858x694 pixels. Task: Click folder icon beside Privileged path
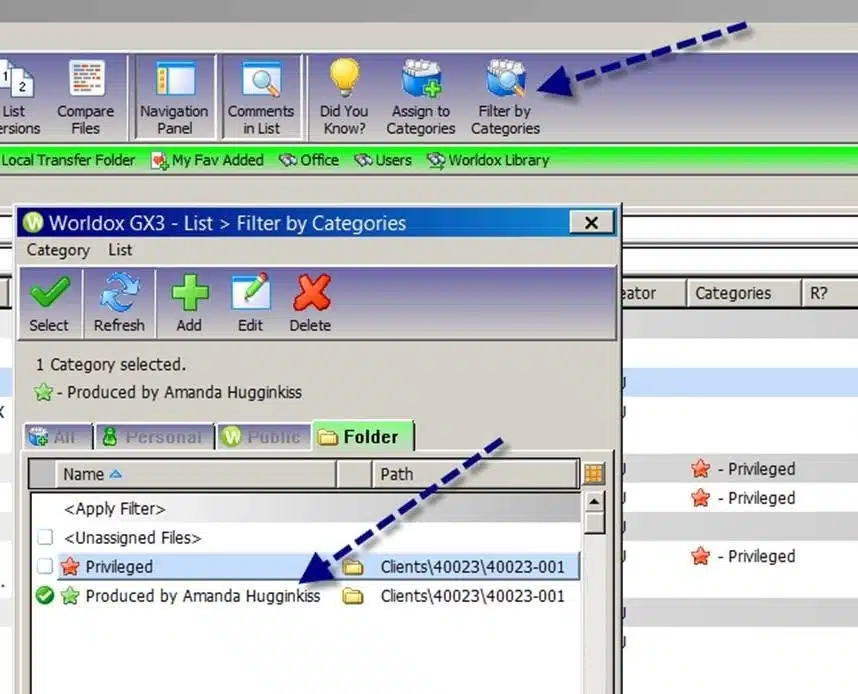(352, 566)
